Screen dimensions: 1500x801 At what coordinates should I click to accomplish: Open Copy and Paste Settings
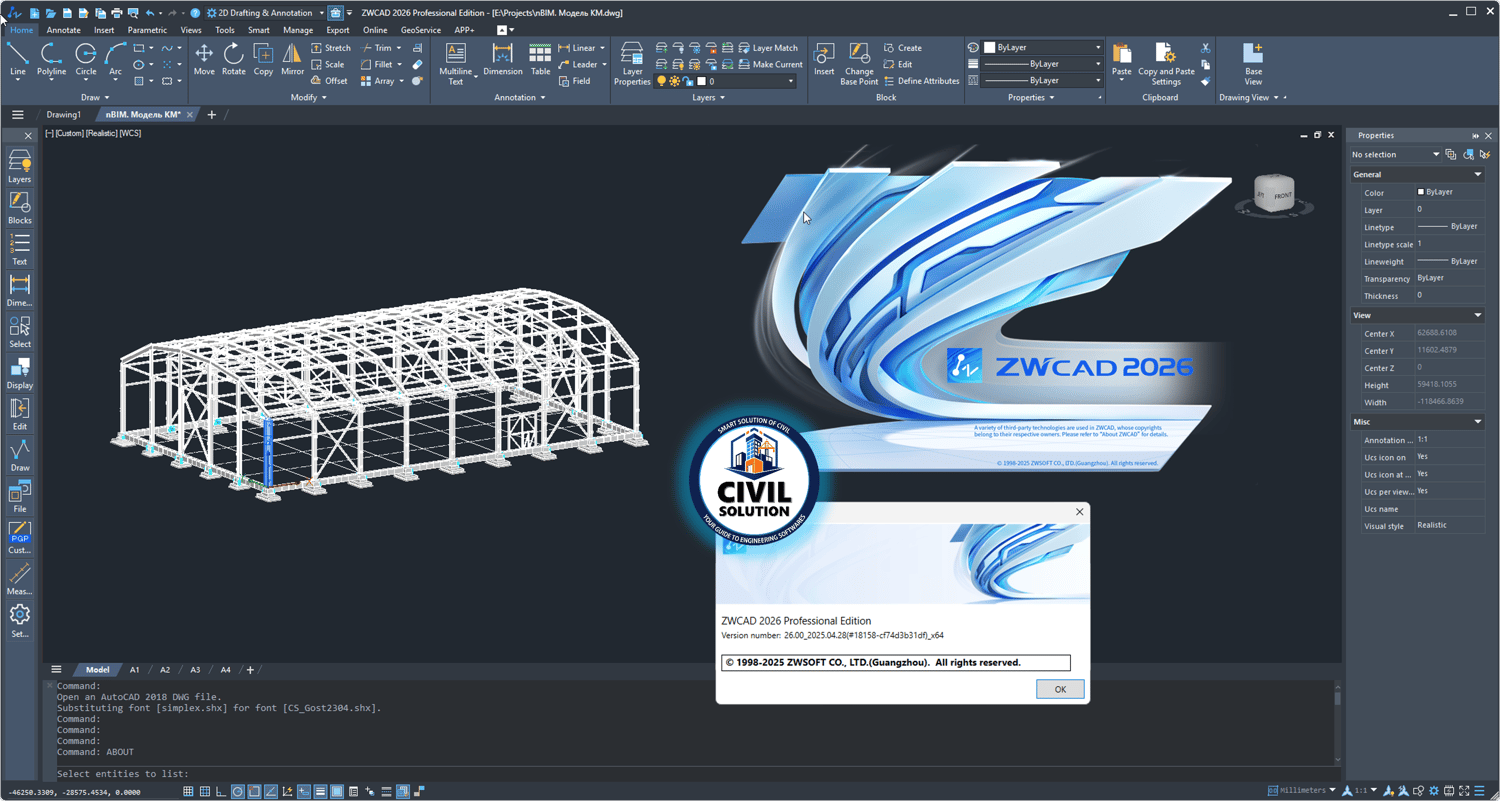[1166, 64]
